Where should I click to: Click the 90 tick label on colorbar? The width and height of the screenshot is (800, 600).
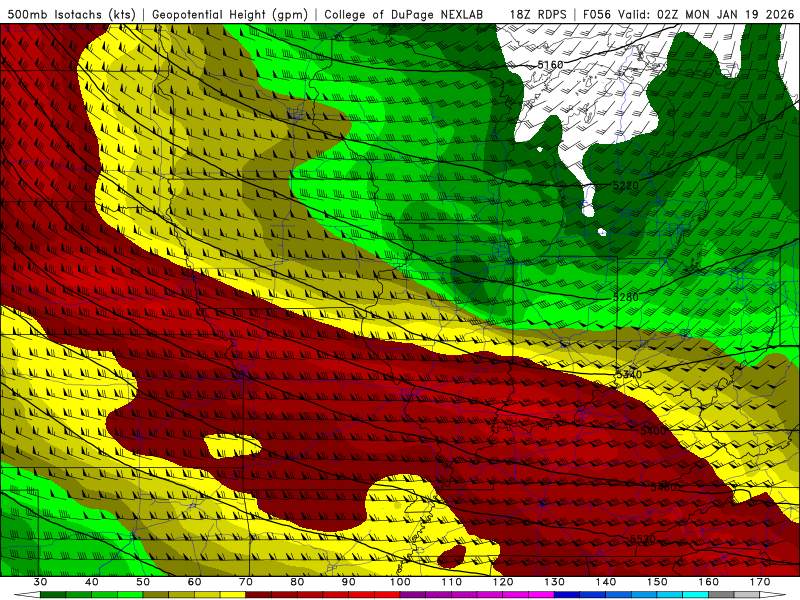pyautogui.click(x=348, y=582)
